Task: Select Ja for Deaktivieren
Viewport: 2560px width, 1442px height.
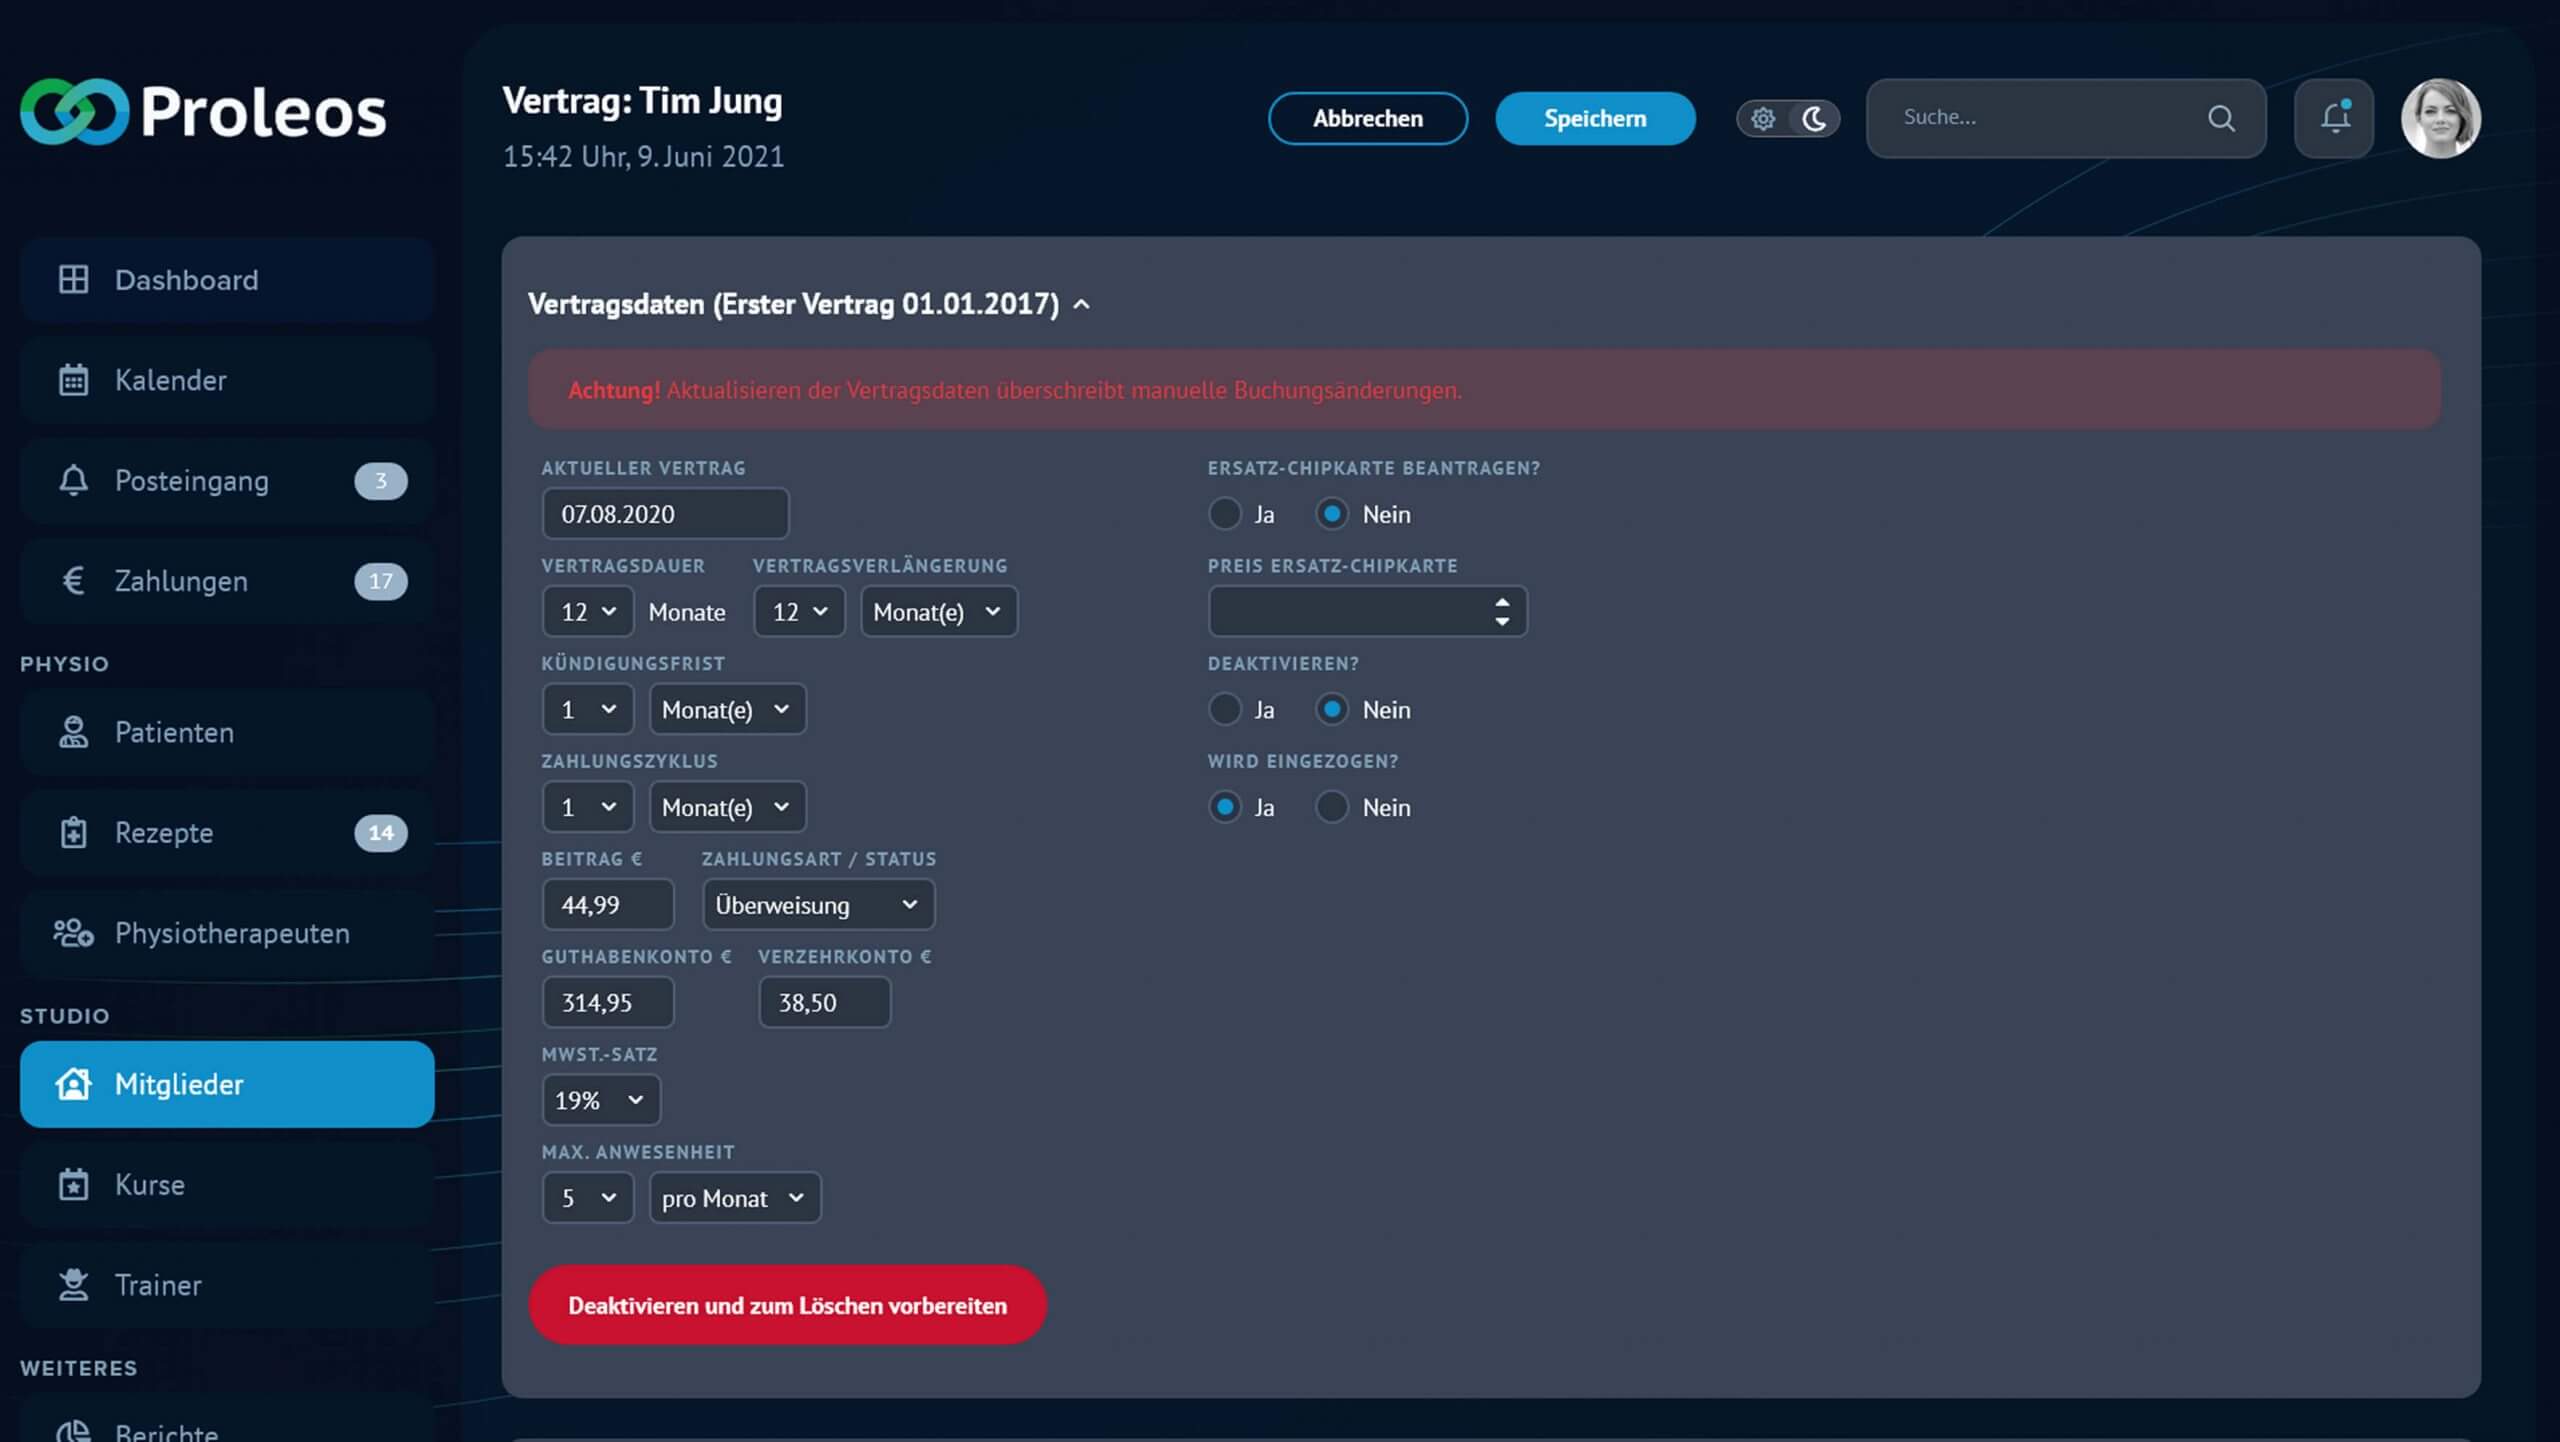Action: (x=1224, y=709)
